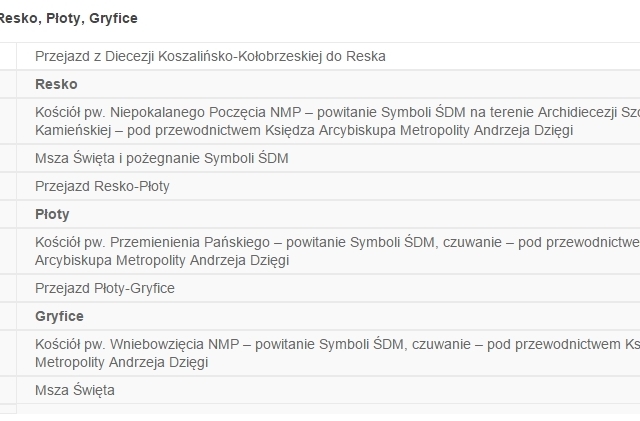Screen dimensions: 640x421
Task: Click the Przejazd Resko-Płoty row
Action: tap(328, 186)
